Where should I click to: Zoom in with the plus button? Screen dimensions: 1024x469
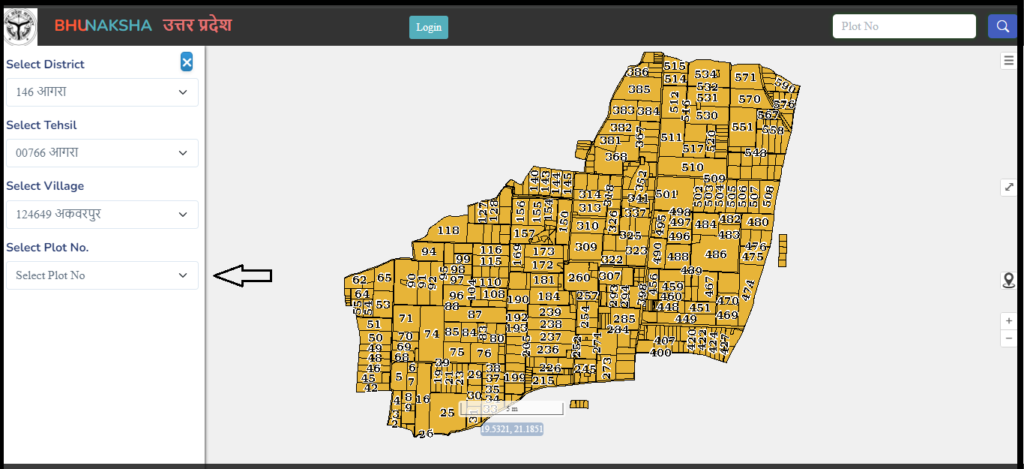[1008, 321]
